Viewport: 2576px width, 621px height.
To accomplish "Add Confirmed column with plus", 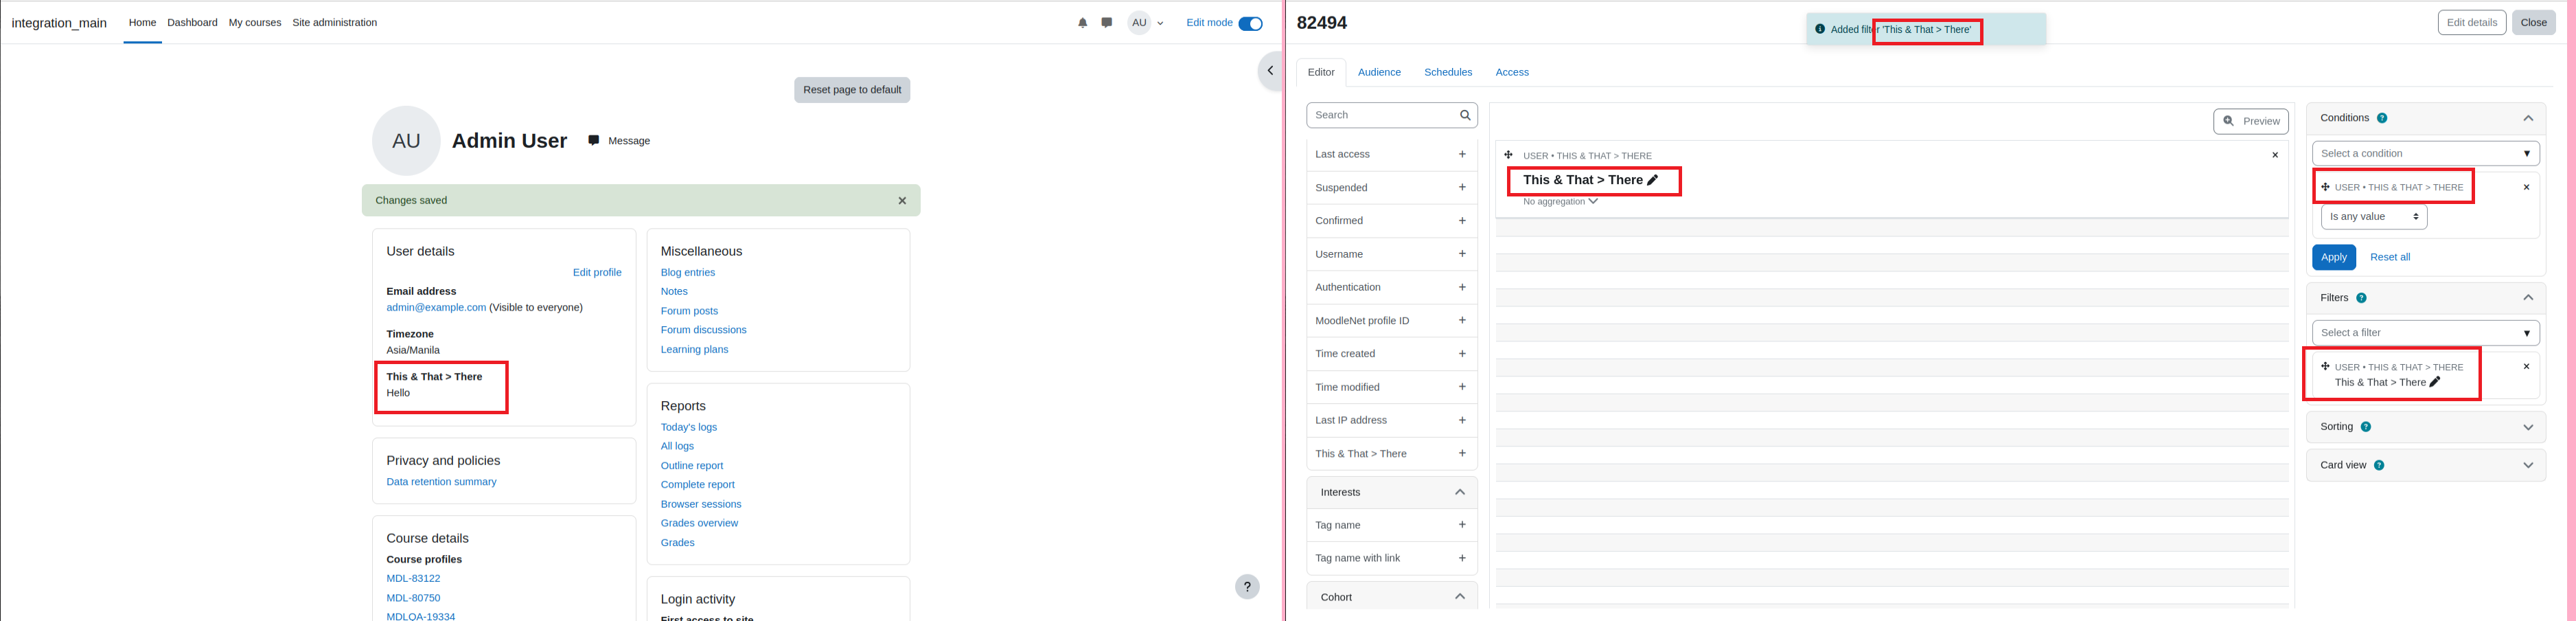I will (x=1462, y=221).
